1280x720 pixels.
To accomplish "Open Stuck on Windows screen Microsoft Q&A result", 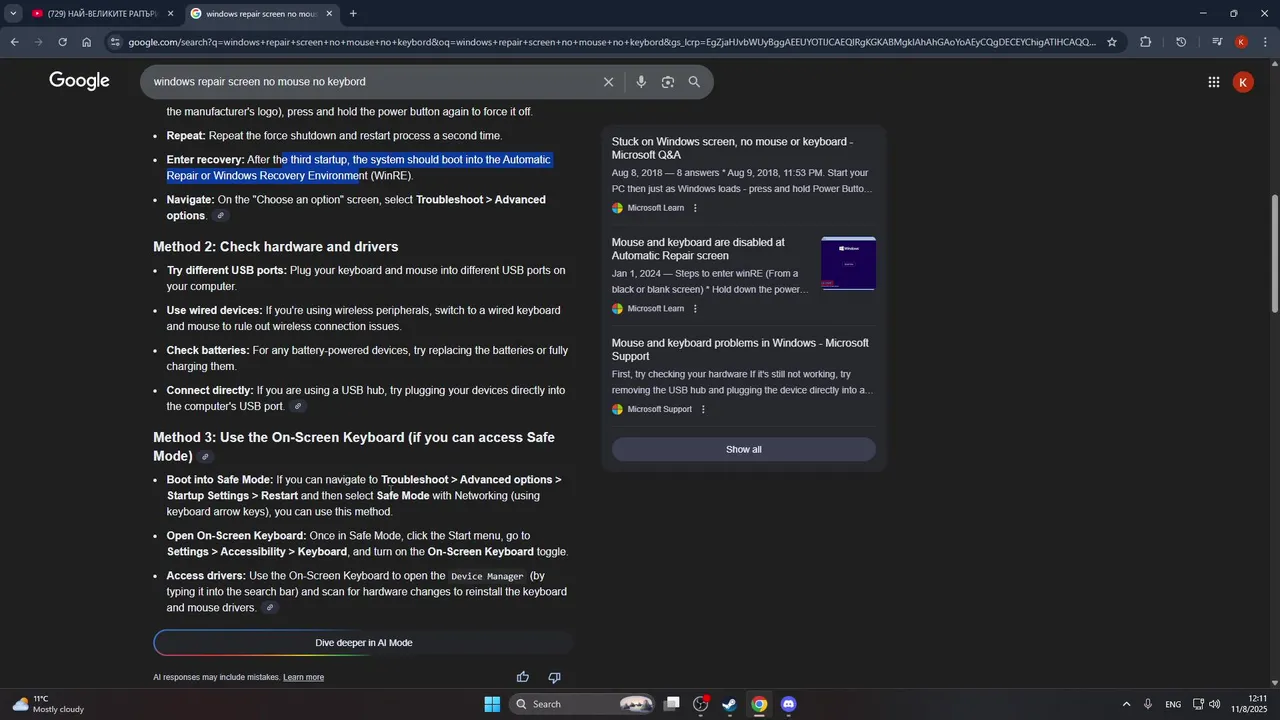I will 732,148.
